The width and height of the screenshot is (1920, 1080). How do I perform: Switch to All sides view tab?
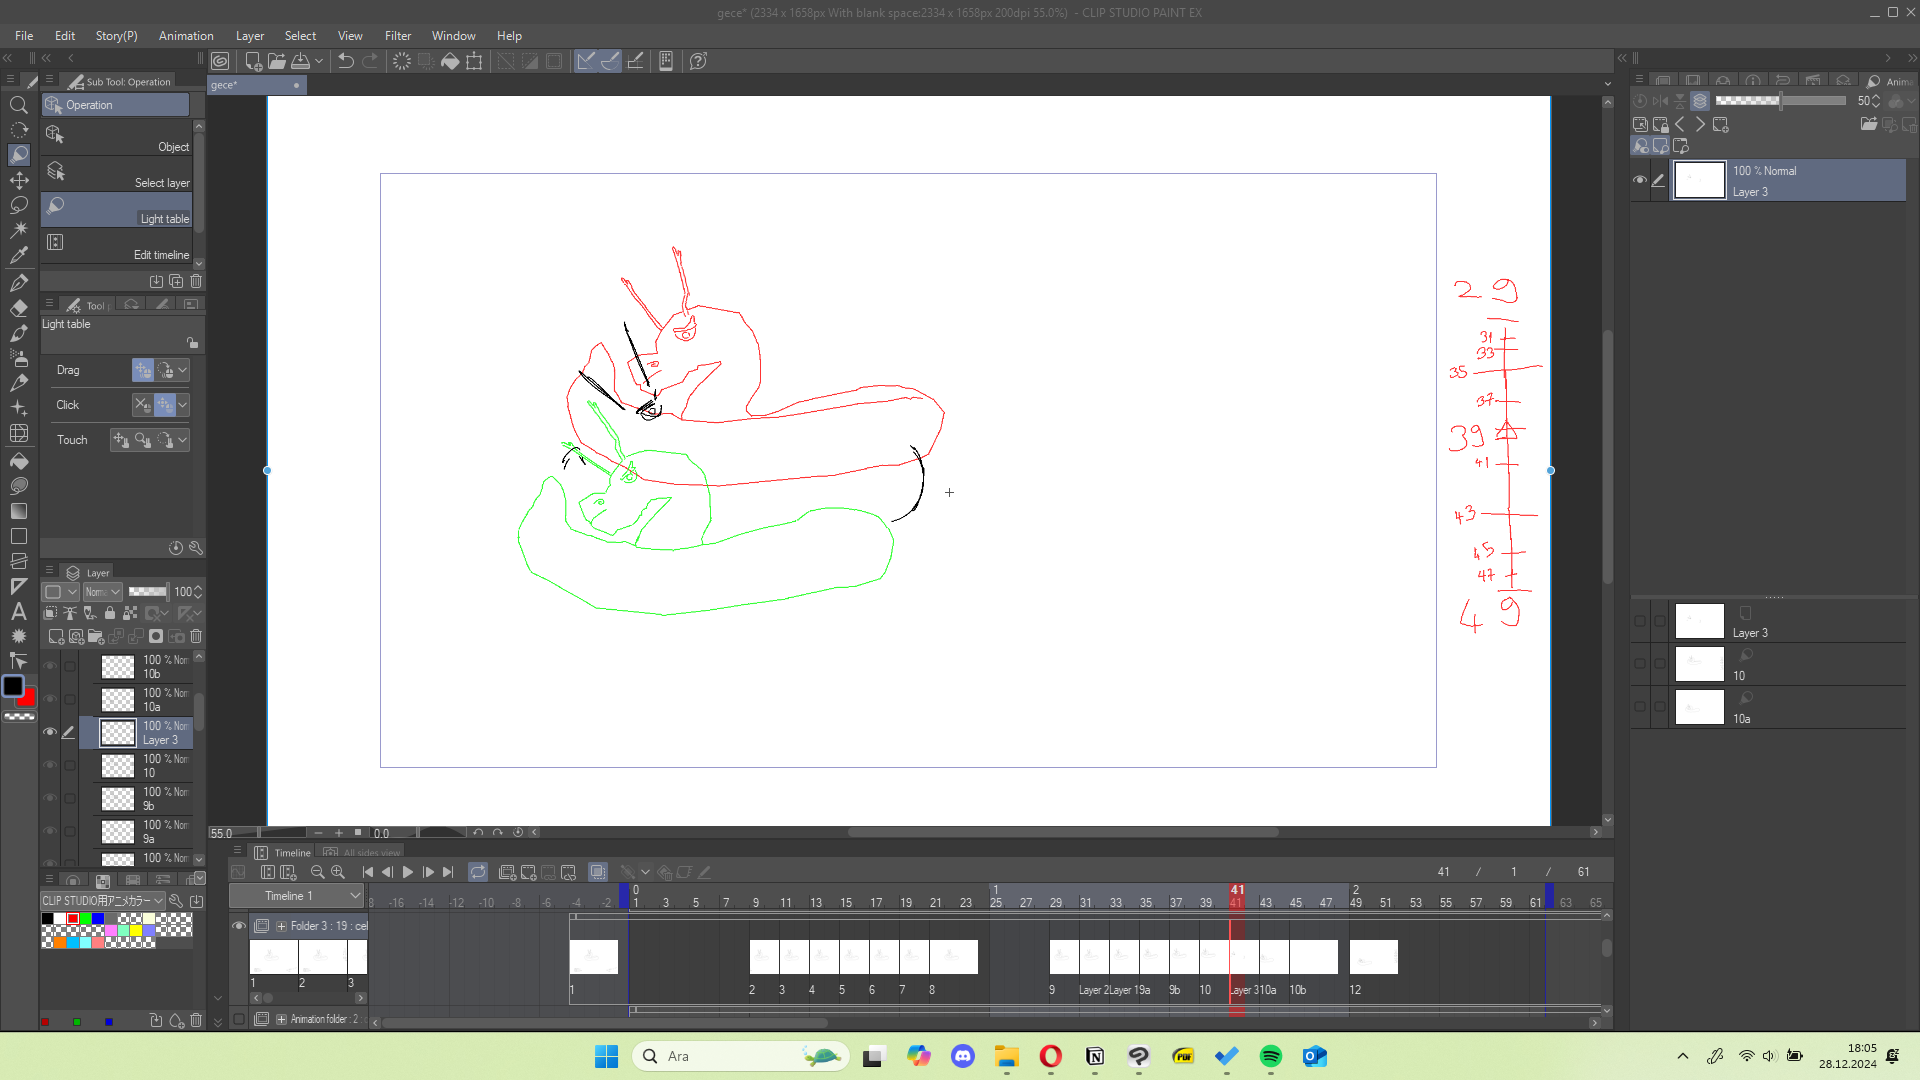[362, 853]
